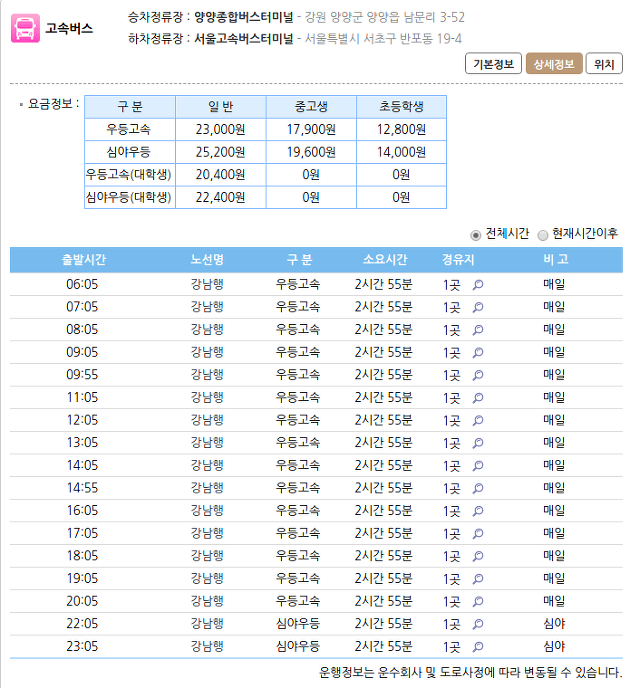Click the 22,400원 night university fare
This screenshot has width=630, height=688.
coord(220,197)
